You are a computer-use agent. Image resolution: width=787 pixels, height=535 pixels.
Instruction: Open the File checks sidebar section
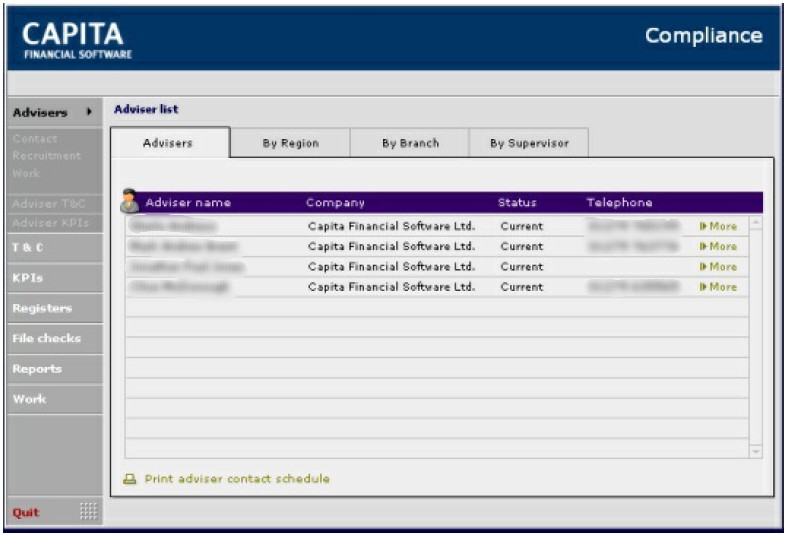coord(55,338)
